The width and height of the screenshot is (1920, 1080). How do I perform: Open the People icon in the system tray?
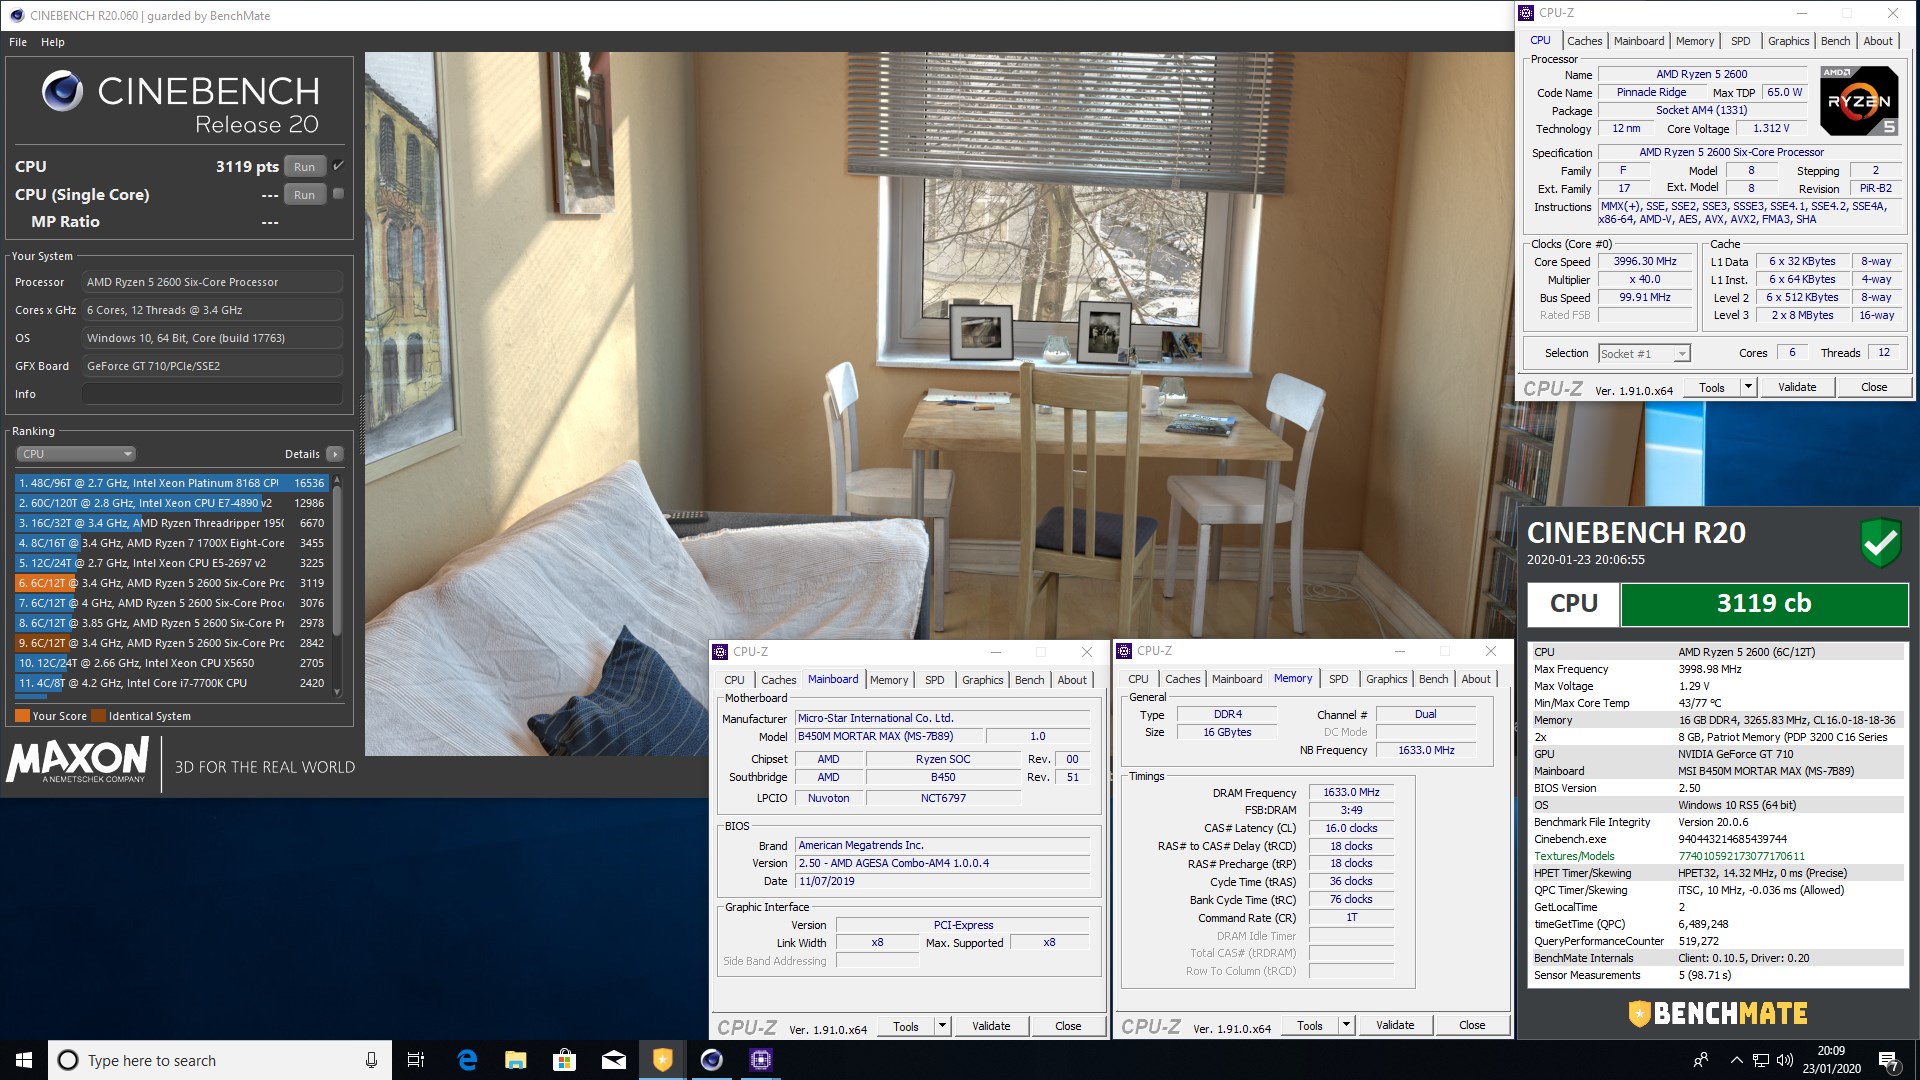[x=1700, y=1060]
